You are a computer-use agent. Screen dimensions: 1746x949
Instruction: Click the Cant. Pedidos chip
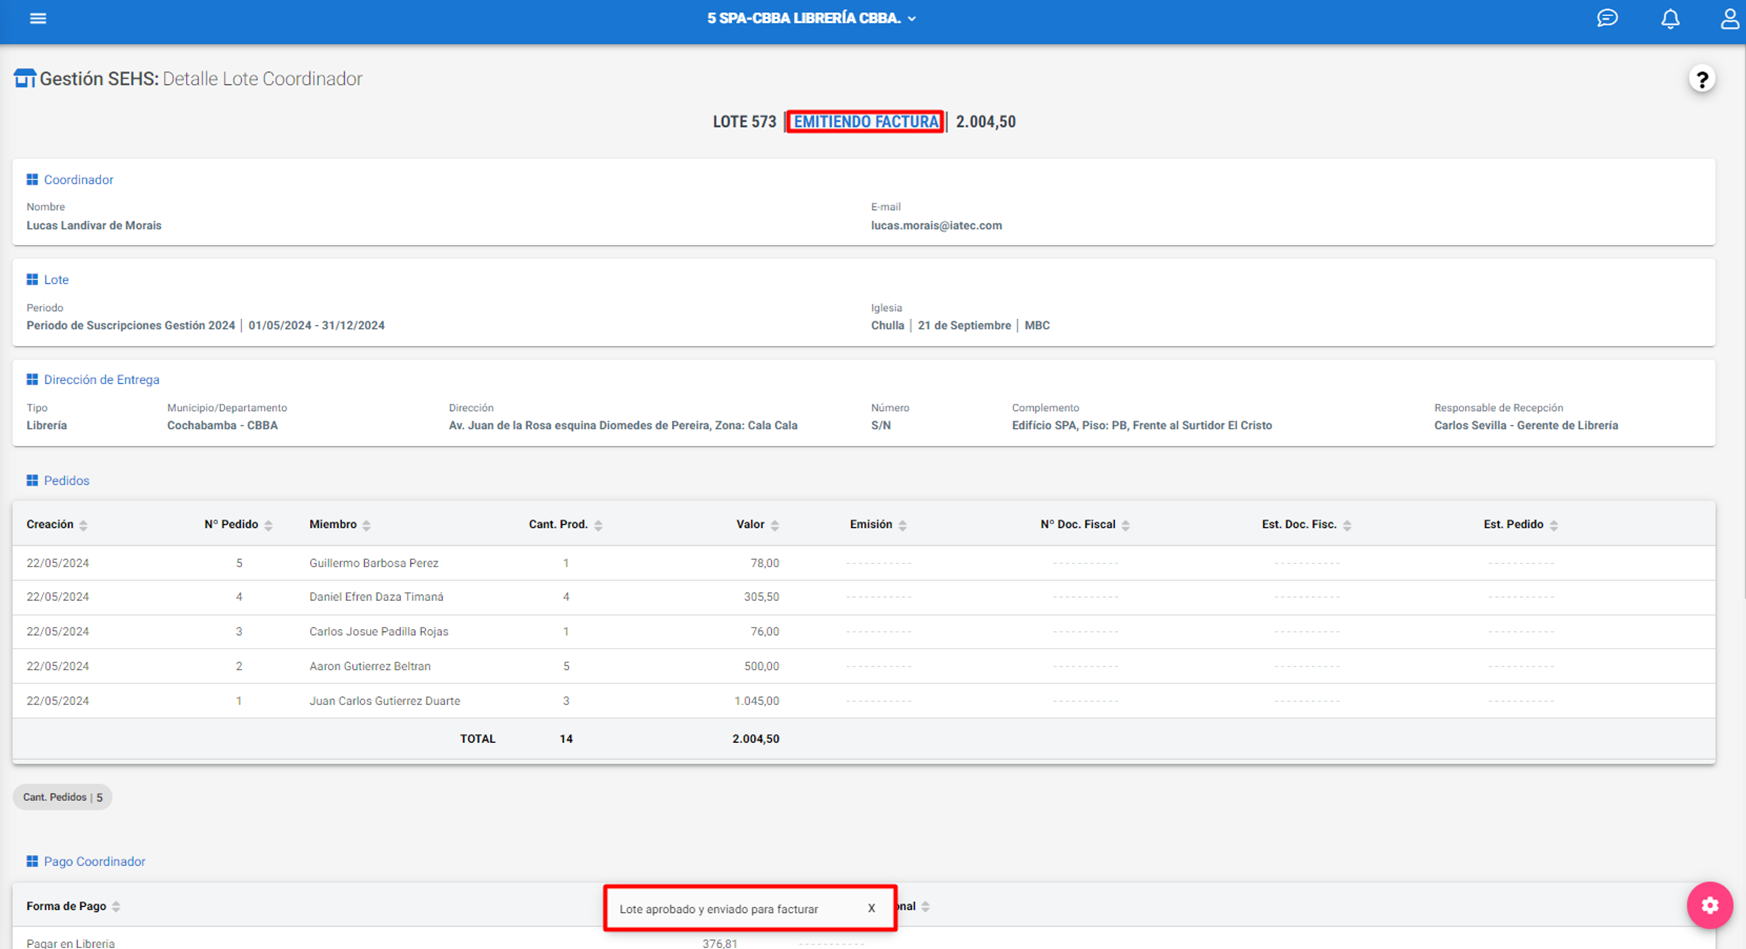tap(62, 797)
